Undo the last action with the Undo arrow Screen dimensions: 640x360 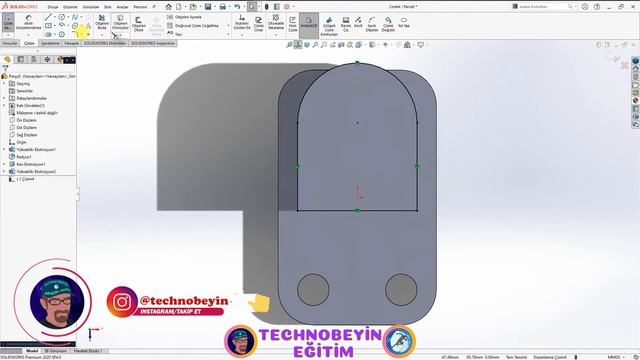click(x=237, y=7)
